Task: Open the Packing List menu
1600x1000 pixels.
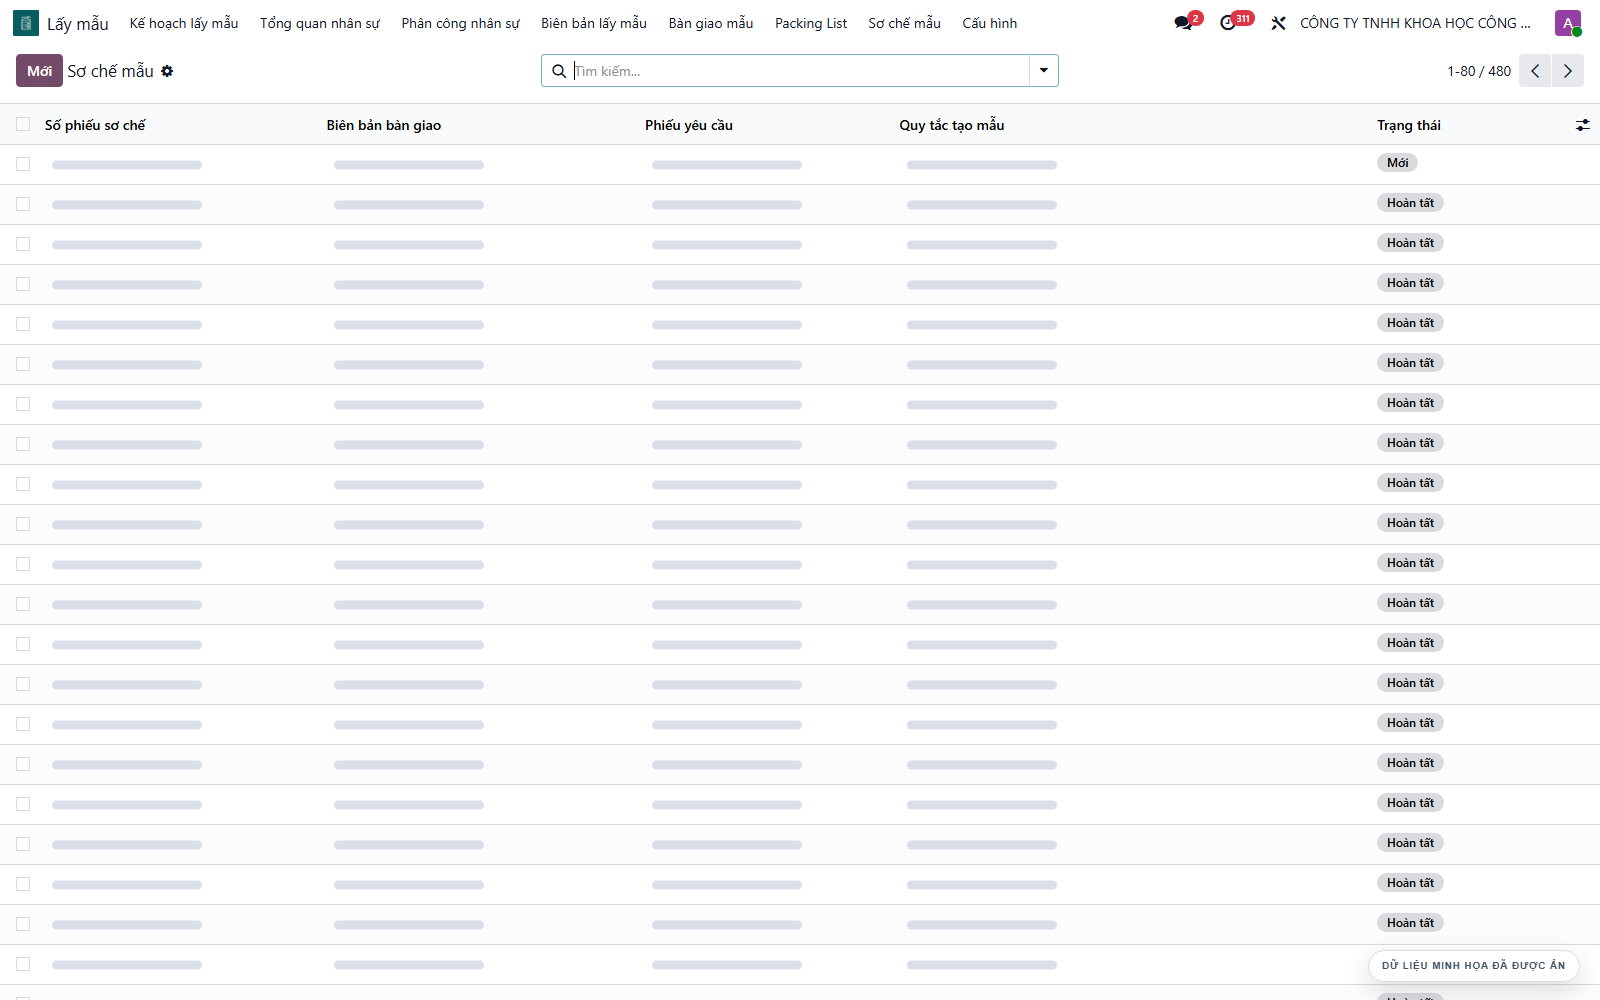Action: point(811,23)
